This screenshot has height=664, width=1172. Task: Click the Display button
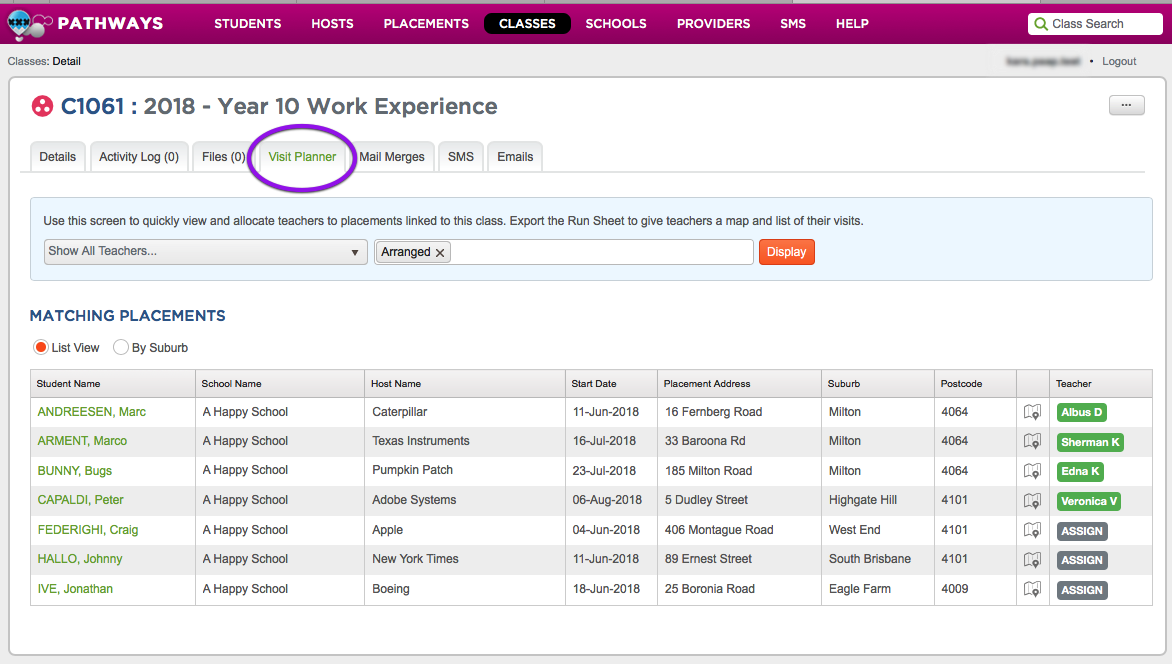[786, 252]
